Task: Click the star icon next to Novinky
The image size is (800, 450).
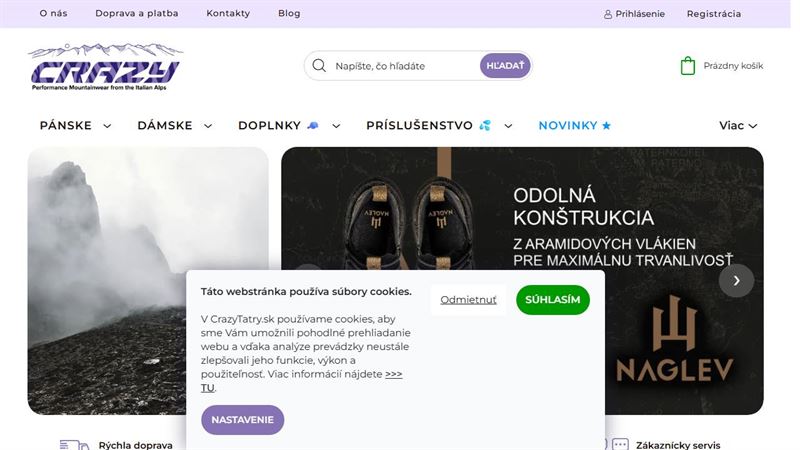Action: point(606,126)
